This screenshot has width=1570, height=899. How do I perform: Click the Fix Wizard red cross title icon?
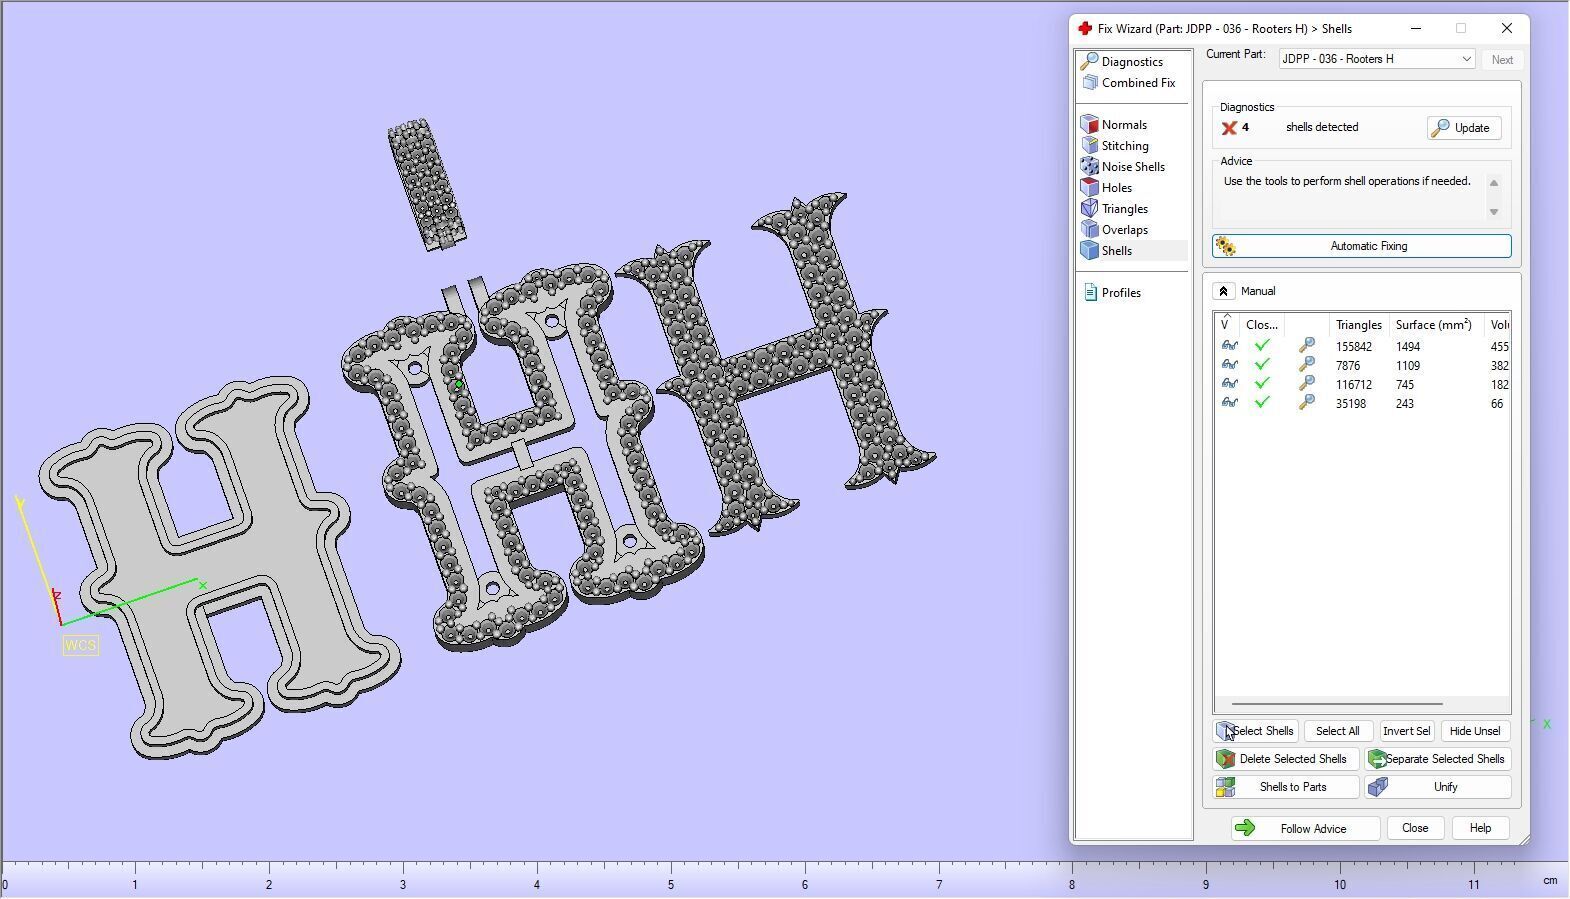(1084, 29)
